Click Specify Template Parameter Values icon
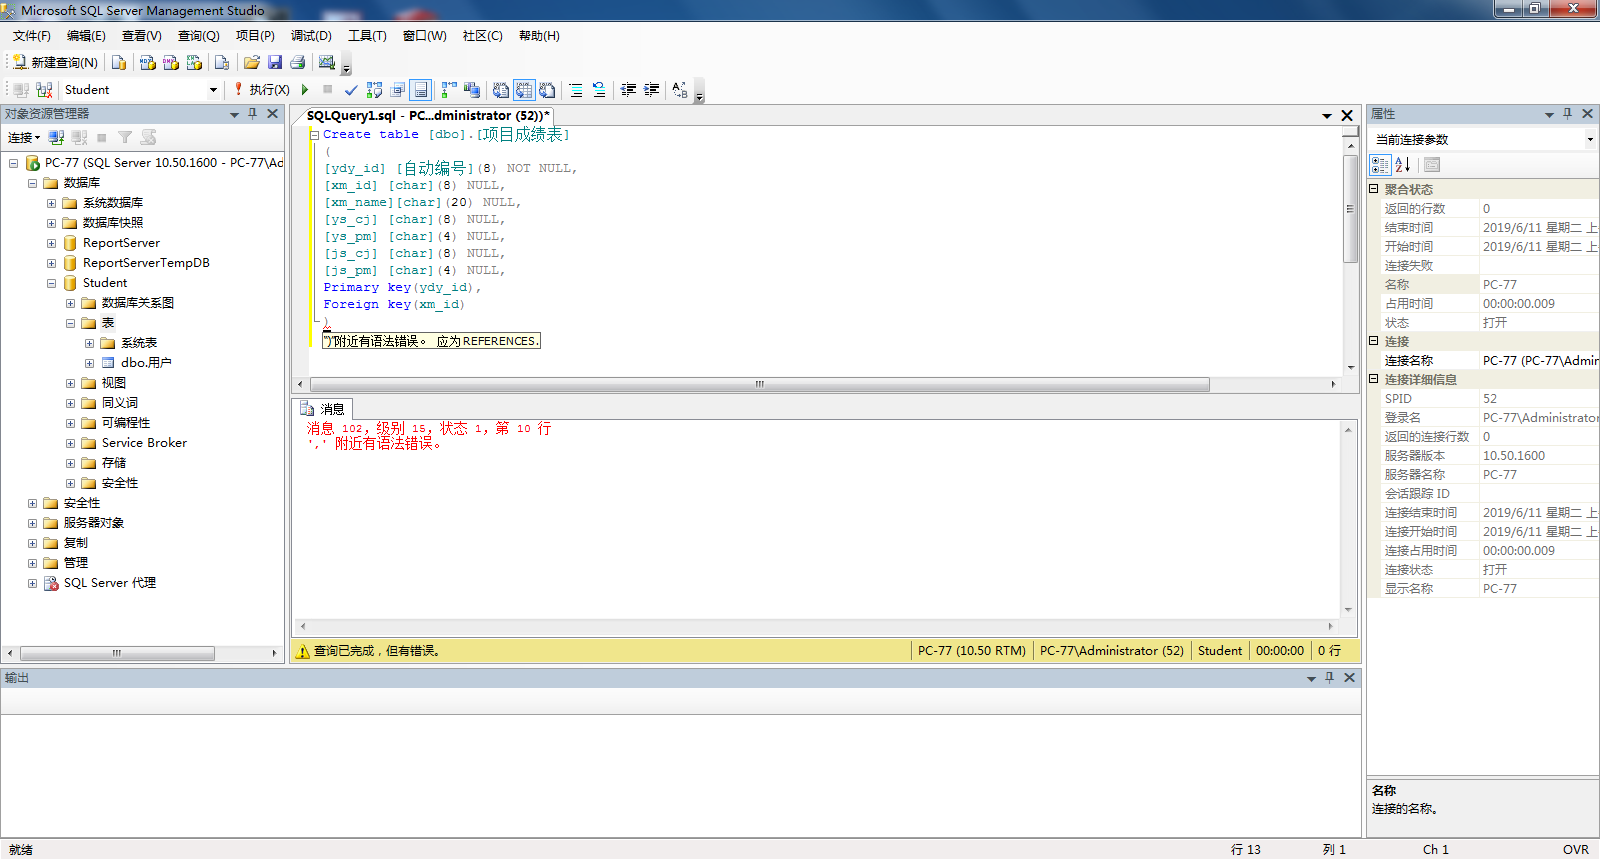This screenshot has height=860, width=1600. (x=680, y=90)
